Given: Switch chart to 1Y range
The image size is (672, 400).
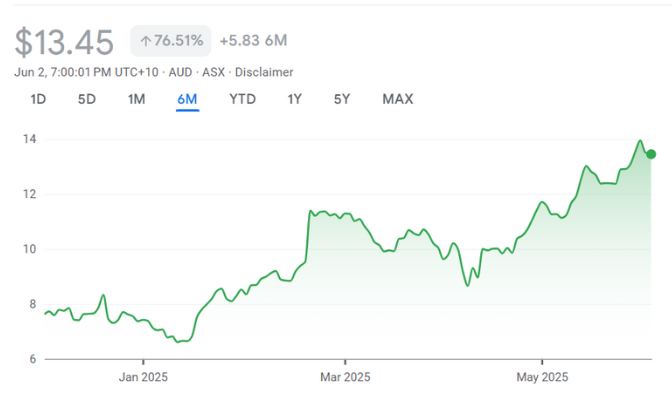Looking at the screenshot, I should tap(295, 99).
